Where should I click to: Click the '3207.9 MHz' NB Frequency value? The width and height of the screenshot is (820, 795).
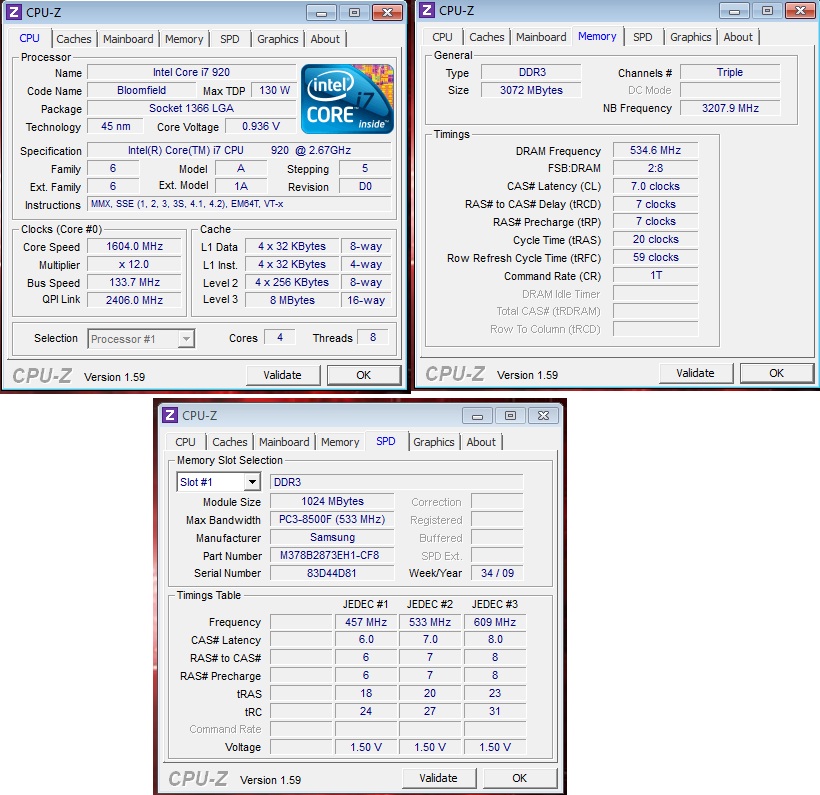point(730,108)
